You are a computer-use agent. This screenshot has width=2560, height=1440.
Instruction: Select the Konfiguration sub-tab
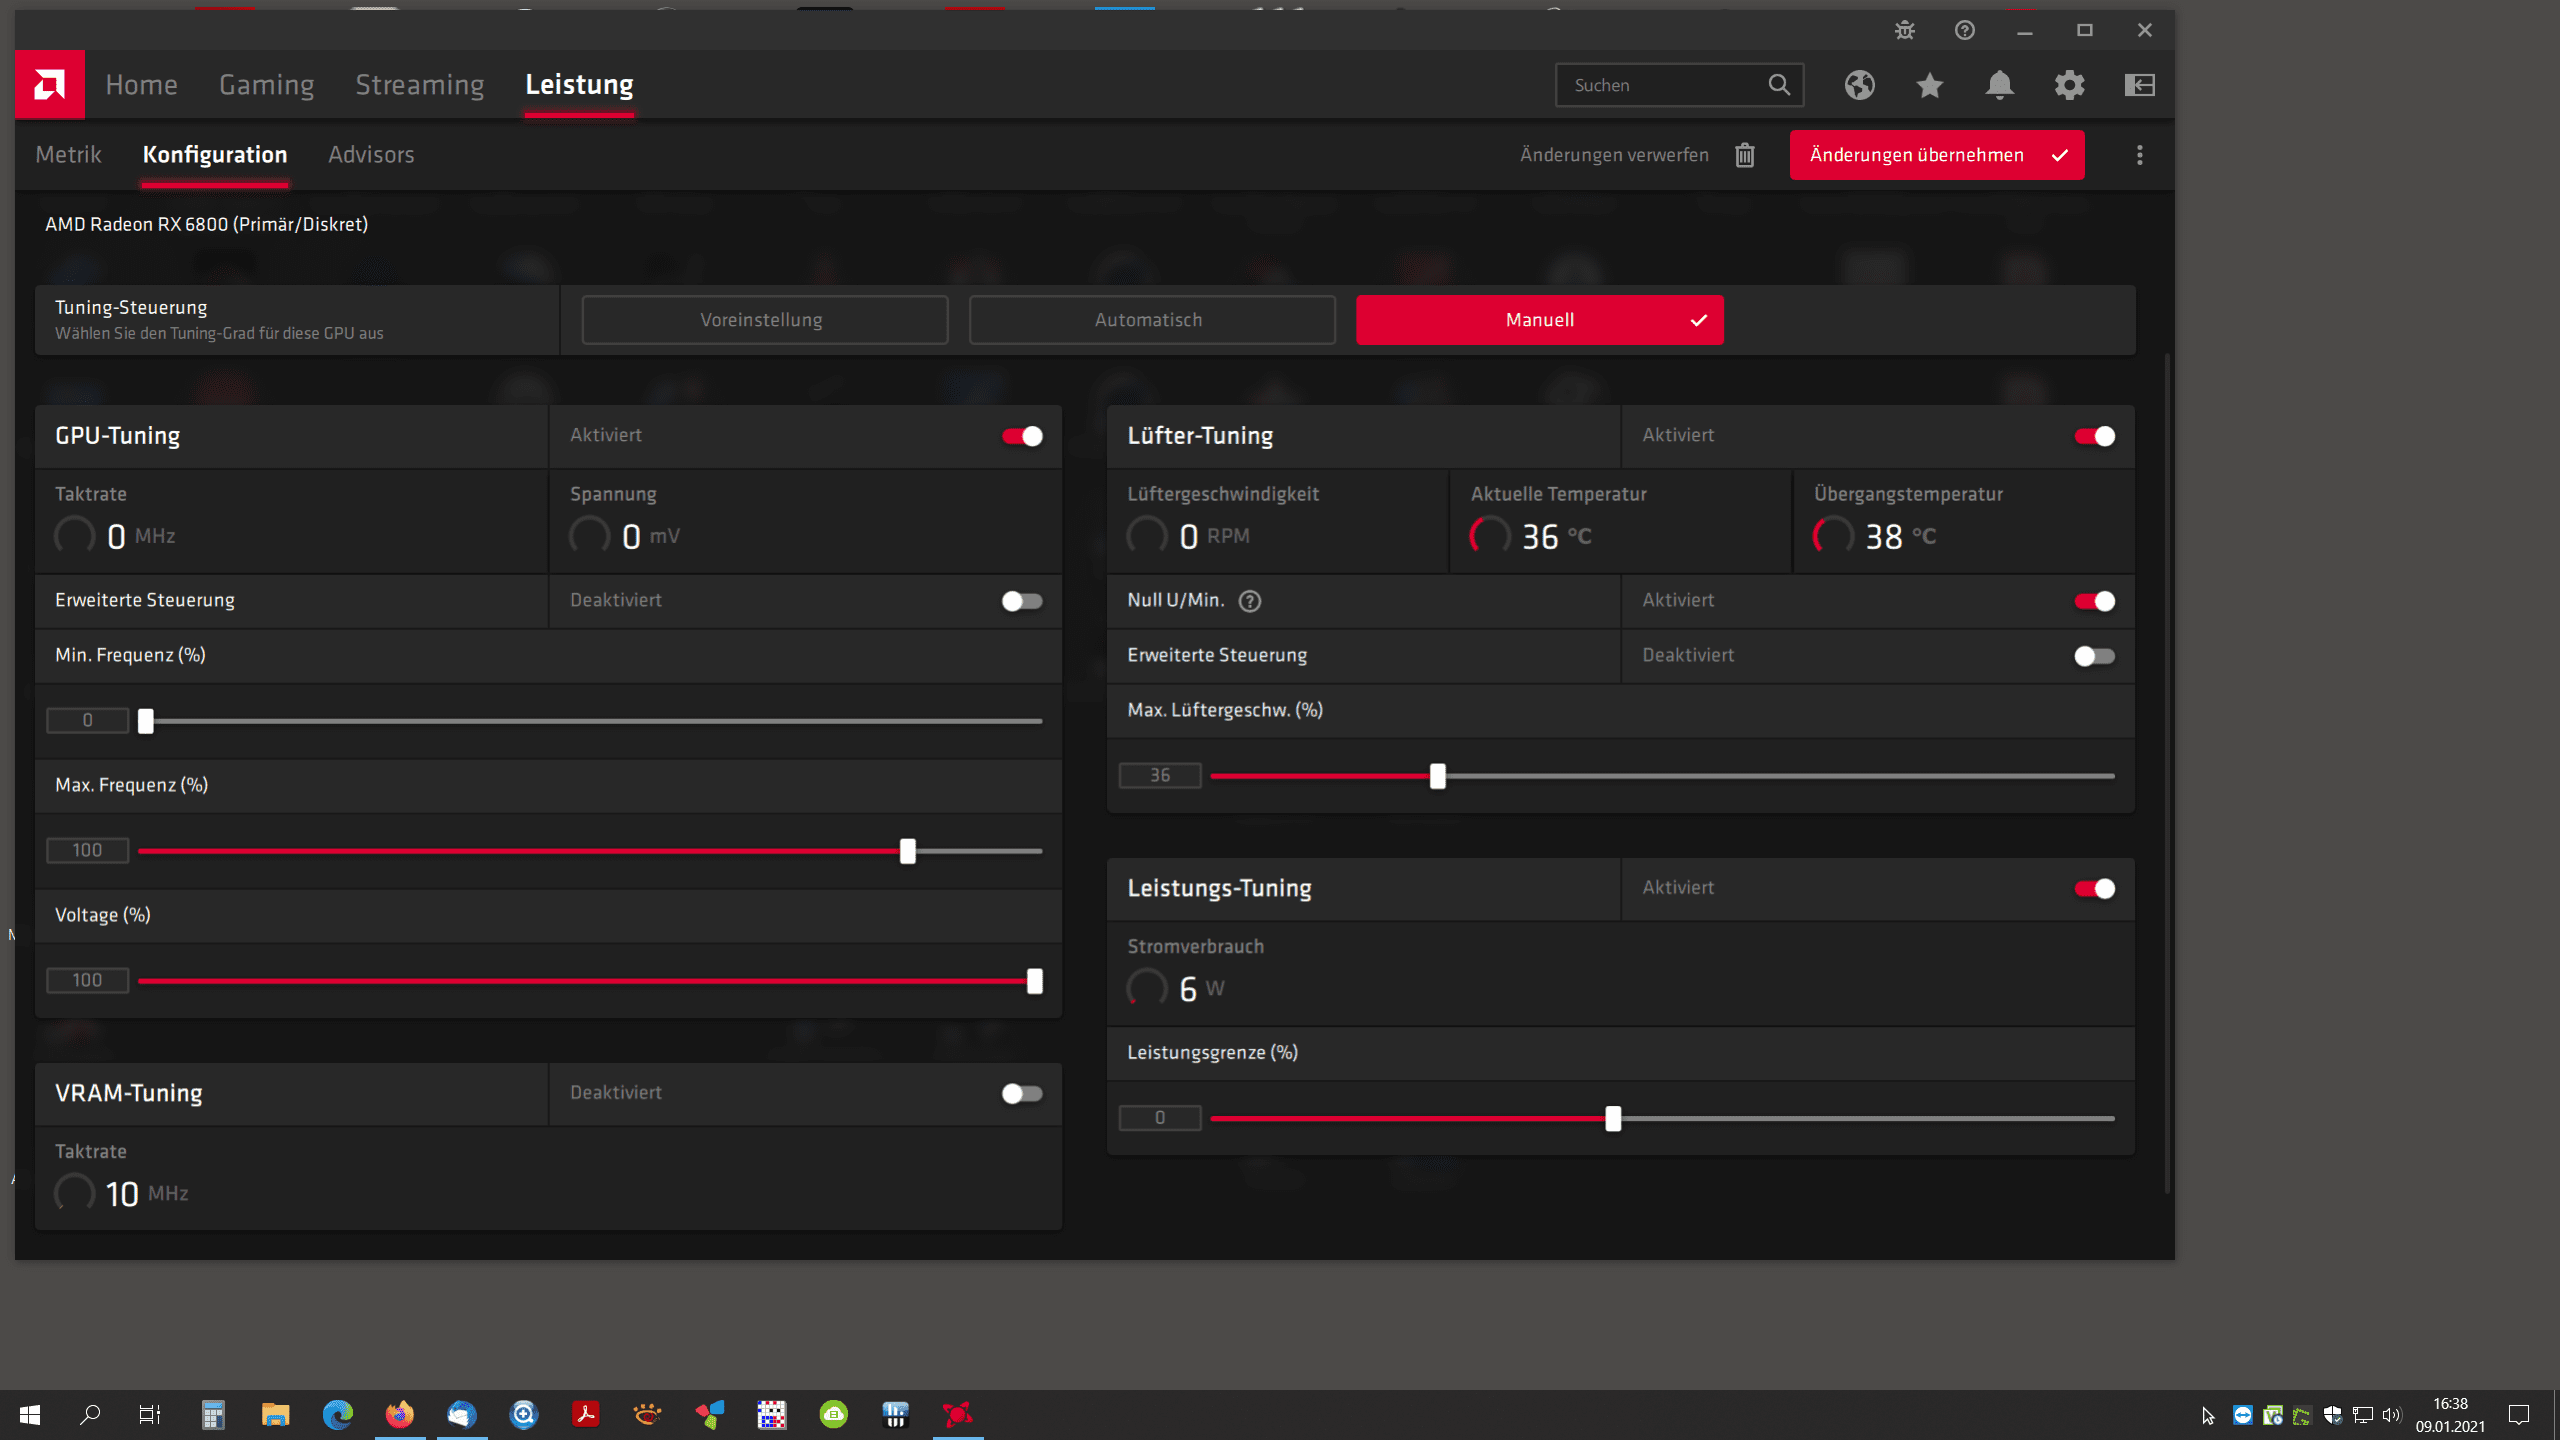[x=215, y=155]
